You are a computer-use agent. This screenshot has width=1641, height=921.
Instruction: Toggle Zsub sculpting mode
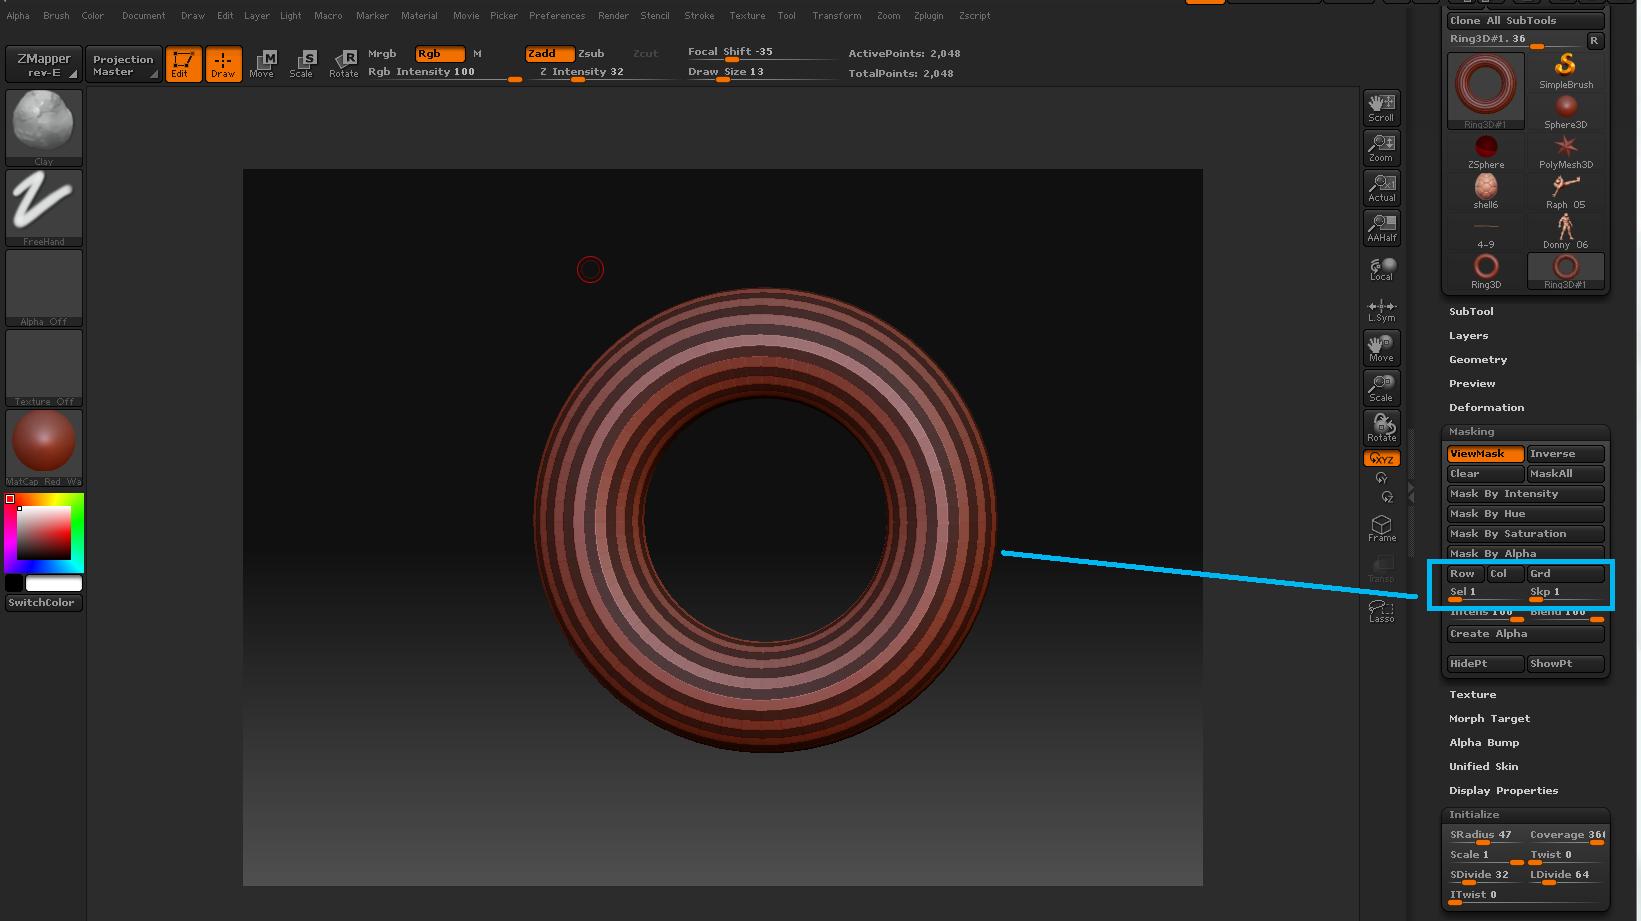(x=591, y=54)
